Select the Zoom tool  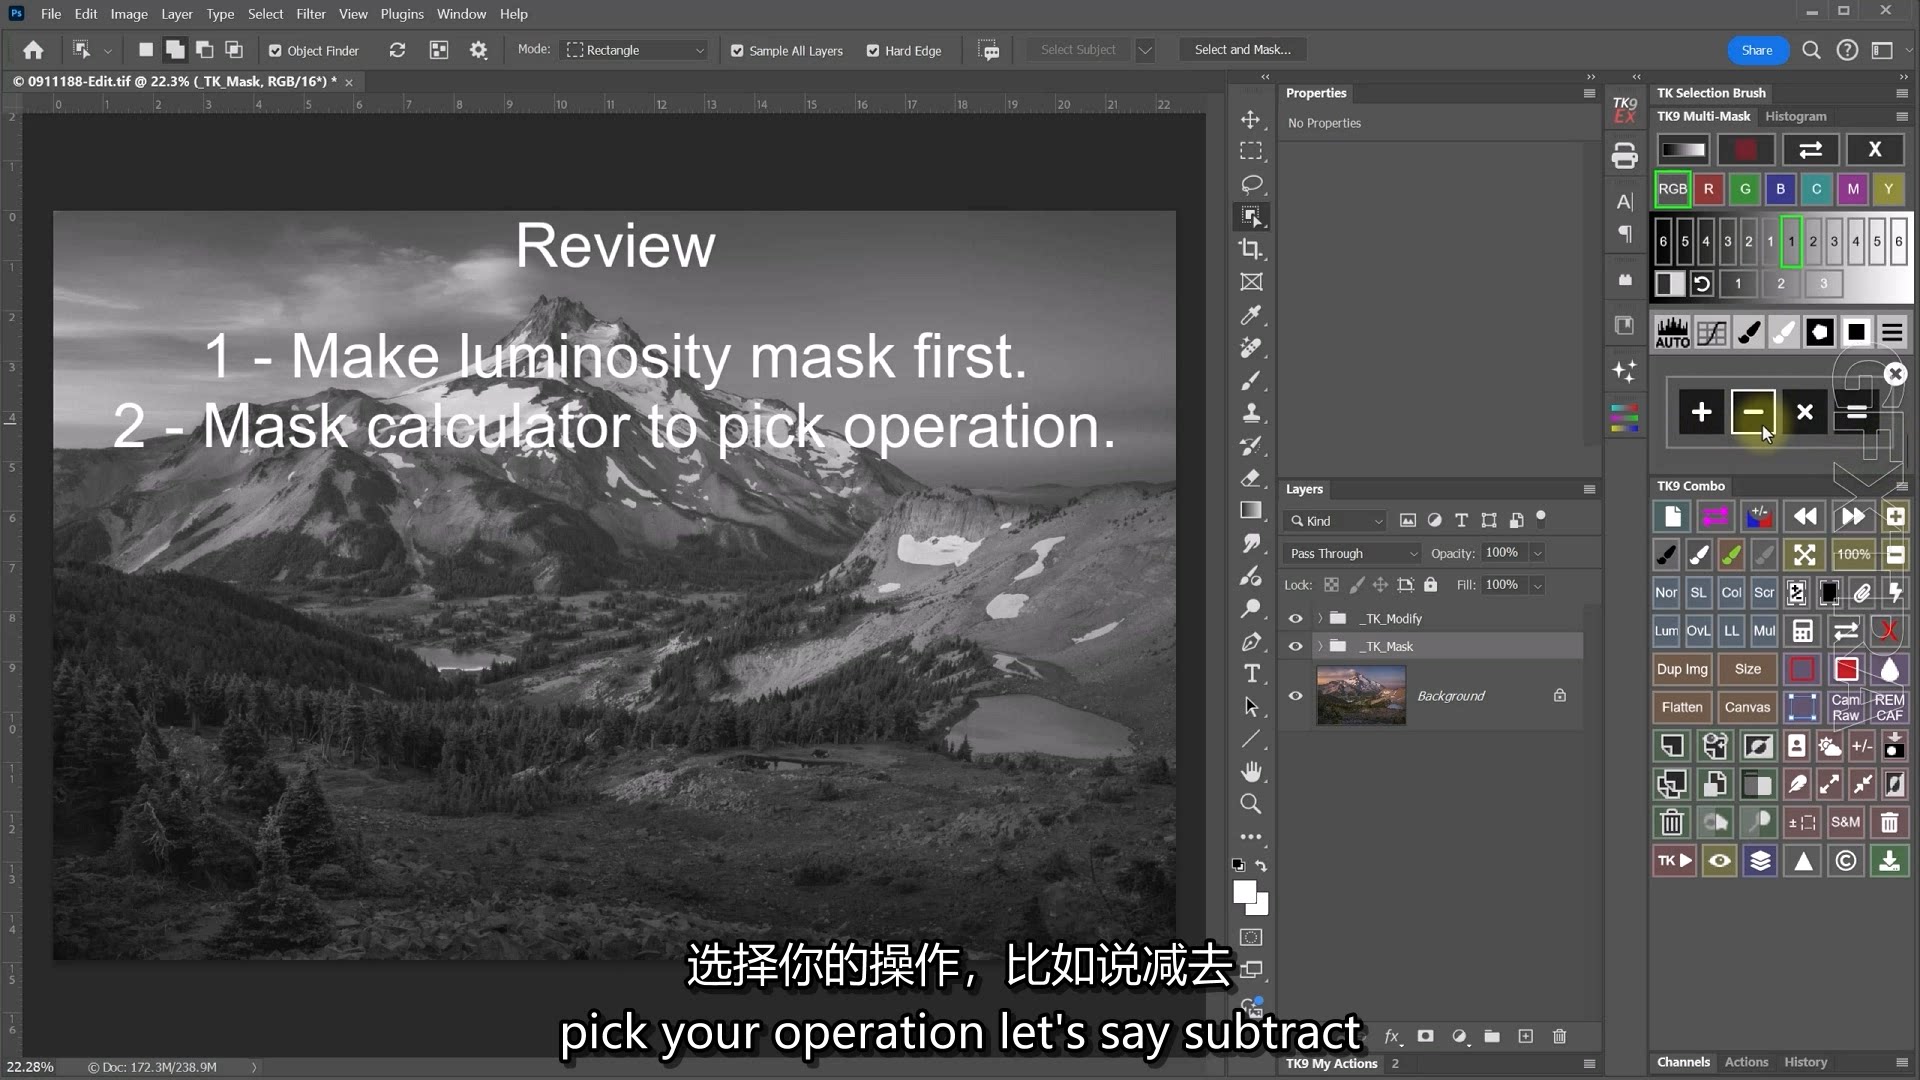point(1250,804)
